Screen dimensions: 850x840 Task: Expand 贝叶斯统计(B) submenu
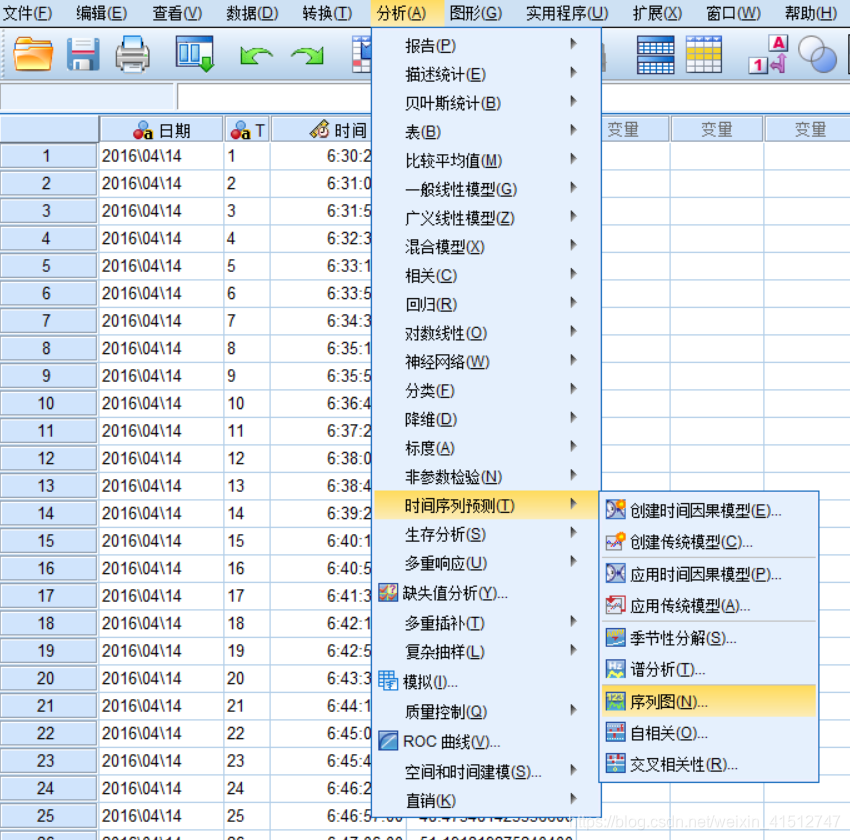[487, 103]
